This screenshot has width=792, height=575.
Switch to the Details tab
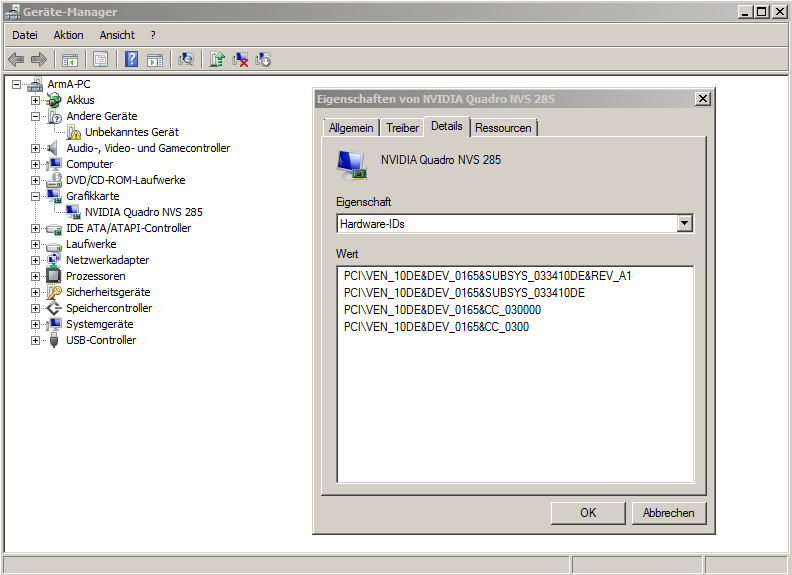(447, 126)
